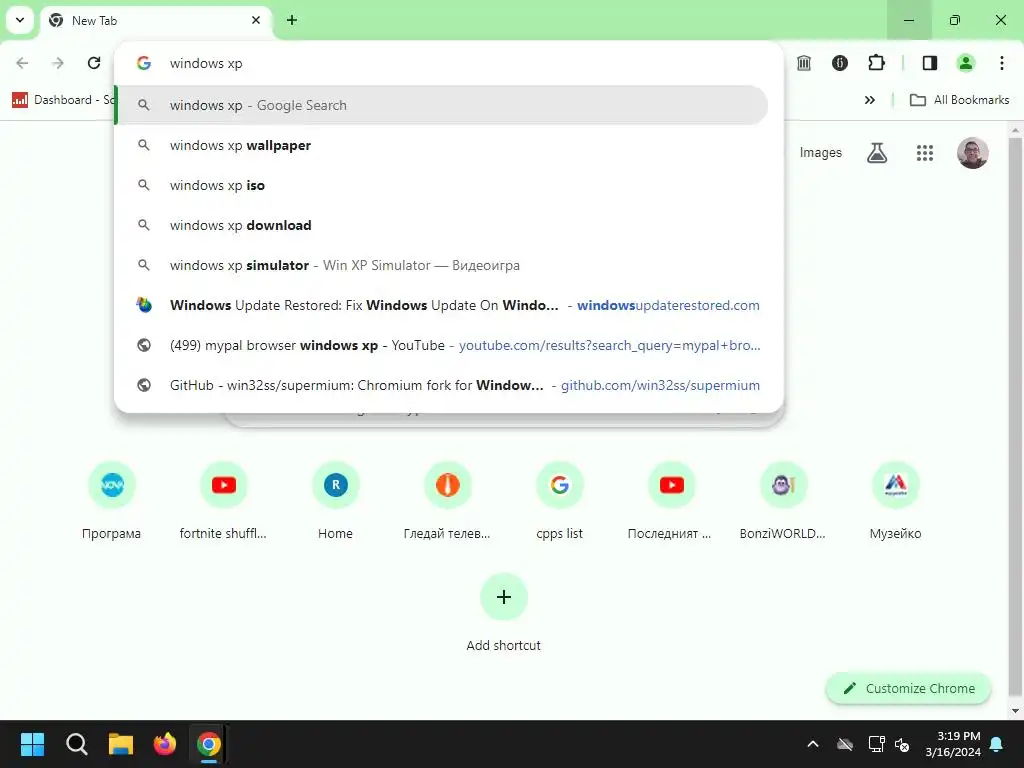Click the round dark info extension icon
This screenshot has width=1024, height=768.
[x=840, y=63]
